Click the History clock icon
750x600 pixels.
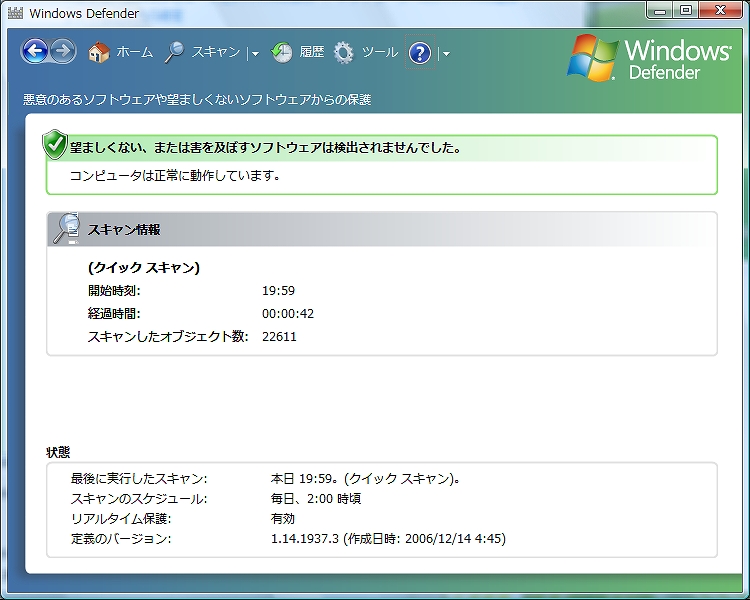pyautogui.click(x=282, y=52)
